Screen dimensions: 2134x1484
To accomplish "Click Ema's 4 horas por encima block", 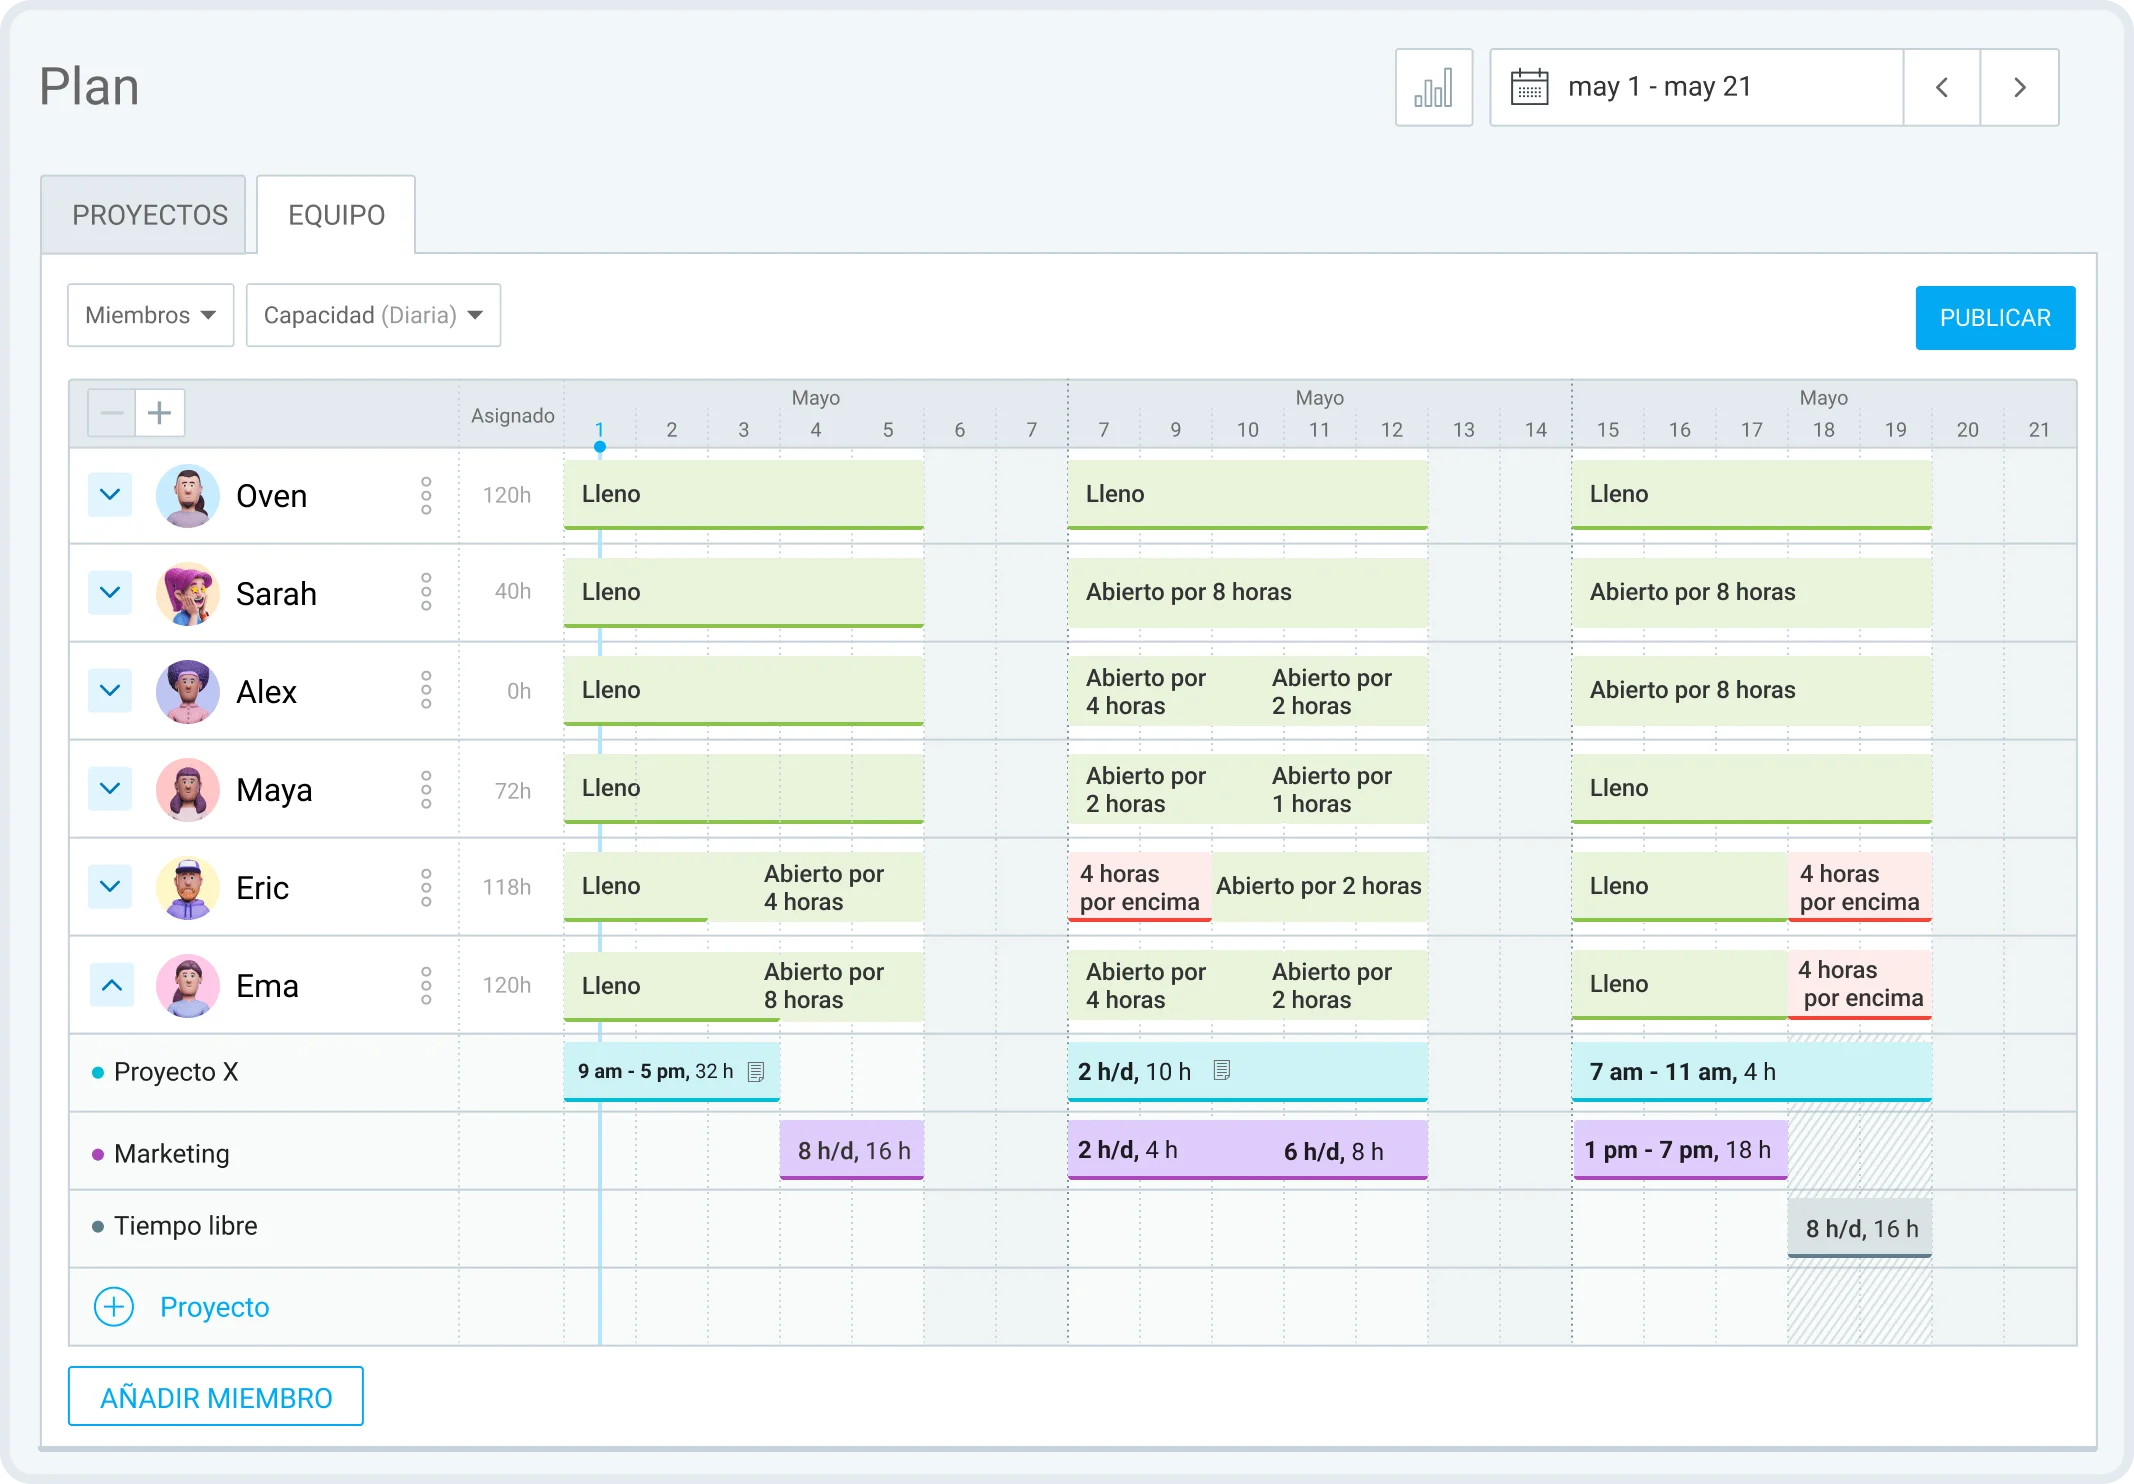I will [x=1860, y=984].
